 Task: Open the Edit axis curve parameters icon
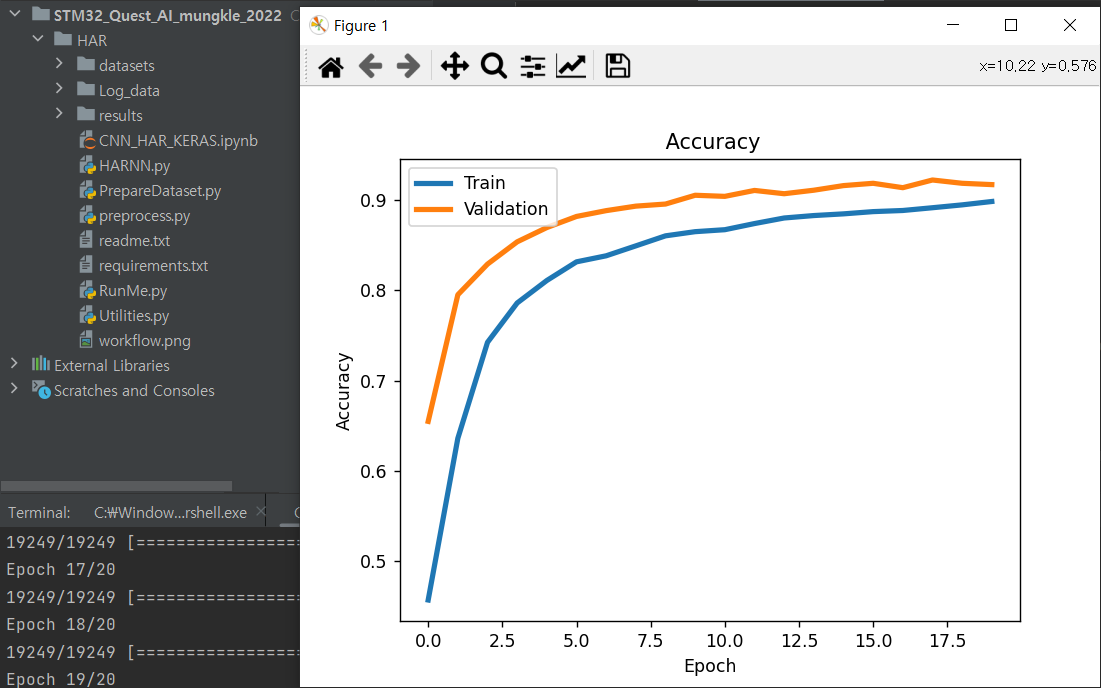pos(571,67)
